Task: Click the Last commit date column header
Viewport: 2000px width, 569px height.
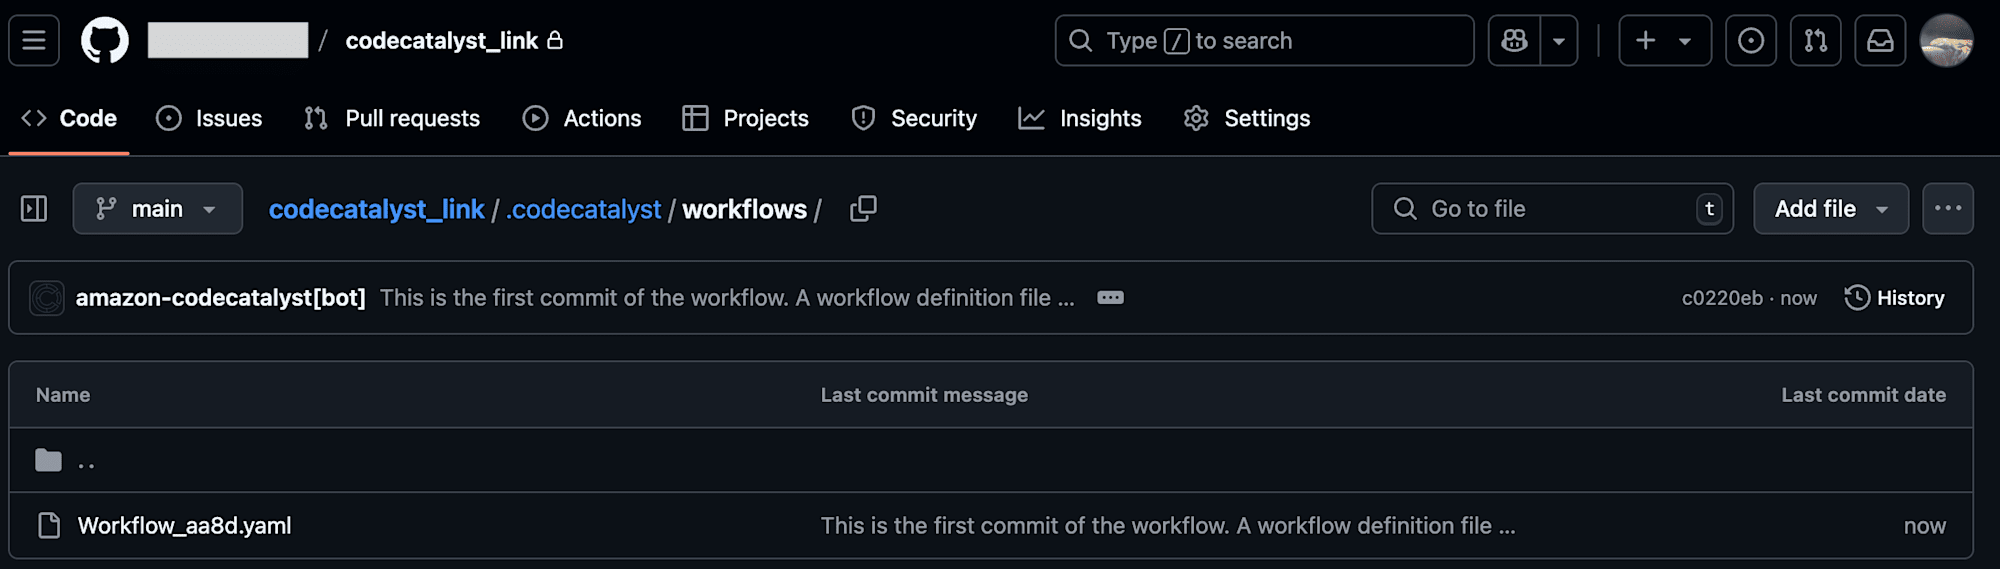Action: pos(1863,395)
